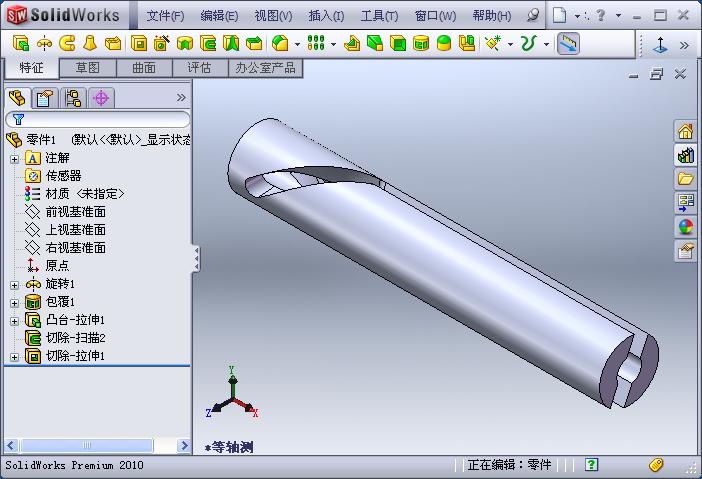Open the File Explorer task pane folder icon
This screenshot has width=702, height=479.
pos(685,179)
